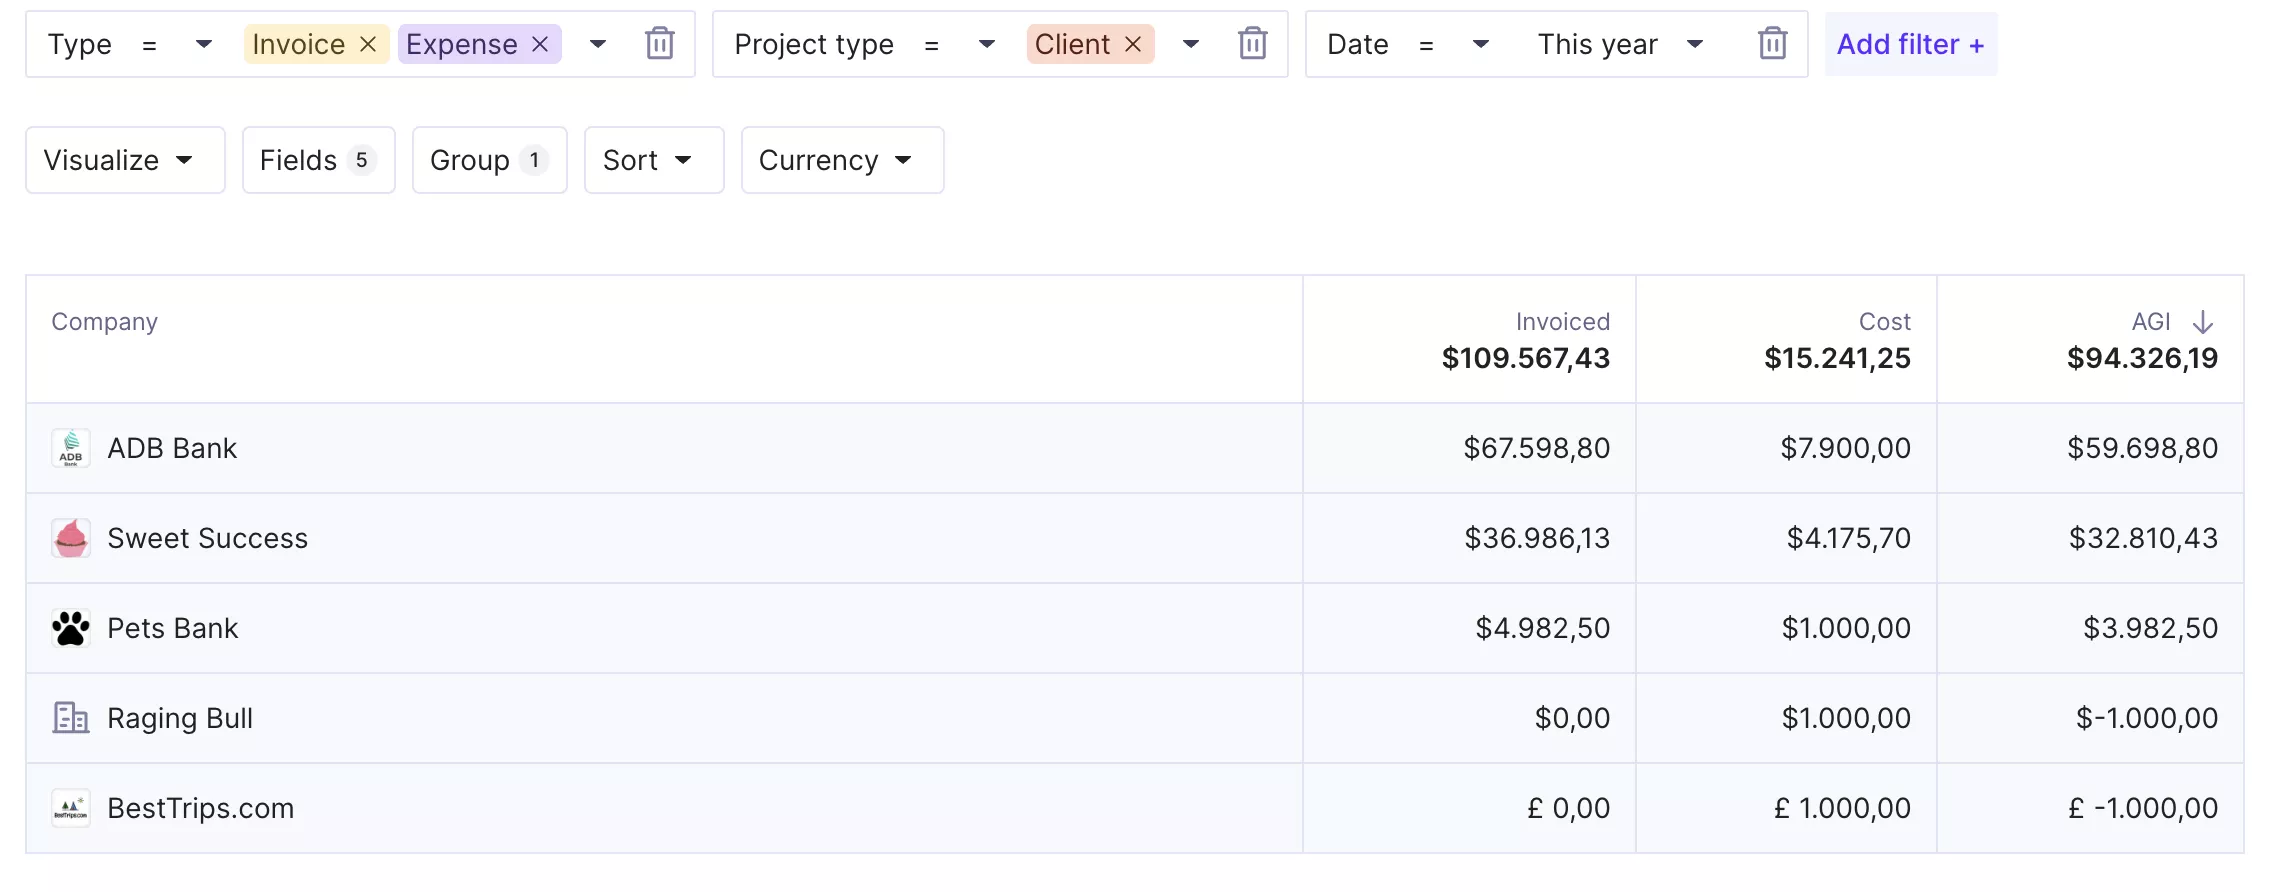Remove the Invoice tag from Type filter

368,44
